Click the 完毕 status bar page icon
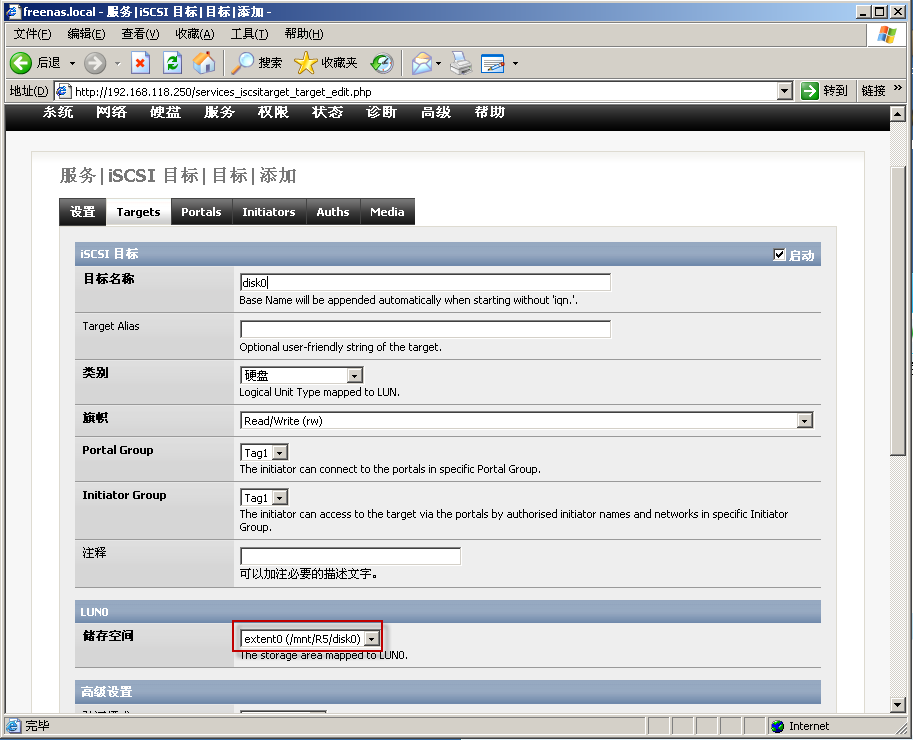This screenshot has width=913, height=740. point(13,726)
